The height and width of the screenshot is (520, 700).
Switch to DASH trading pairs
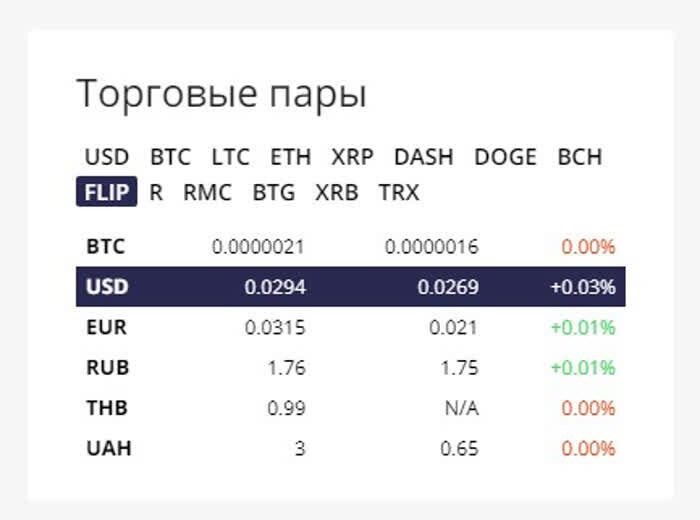pos(423,157)
